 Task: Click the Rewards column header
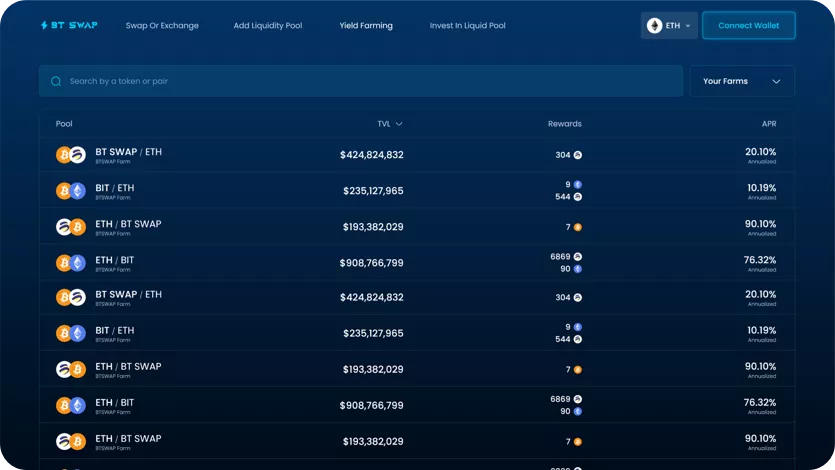(x=564, y=123)
